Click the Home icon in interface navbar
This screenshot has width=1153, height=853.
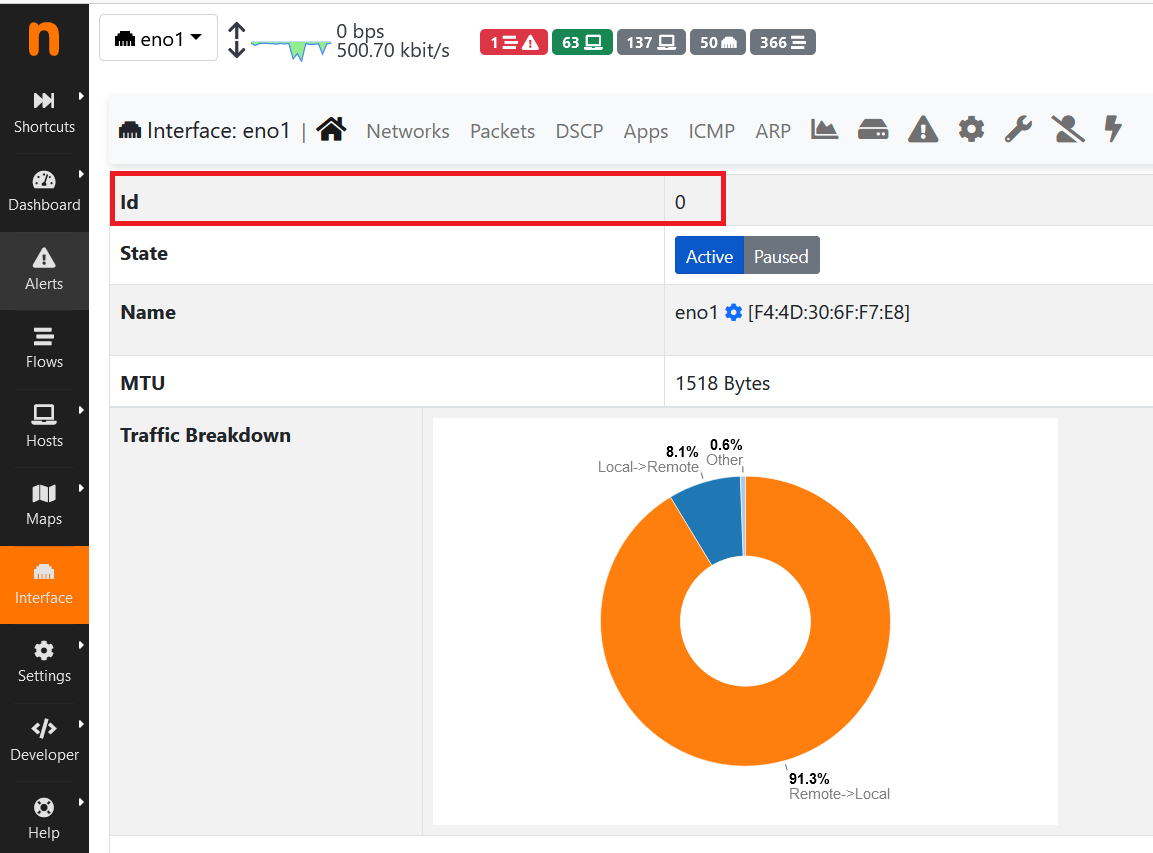[331, 130]
